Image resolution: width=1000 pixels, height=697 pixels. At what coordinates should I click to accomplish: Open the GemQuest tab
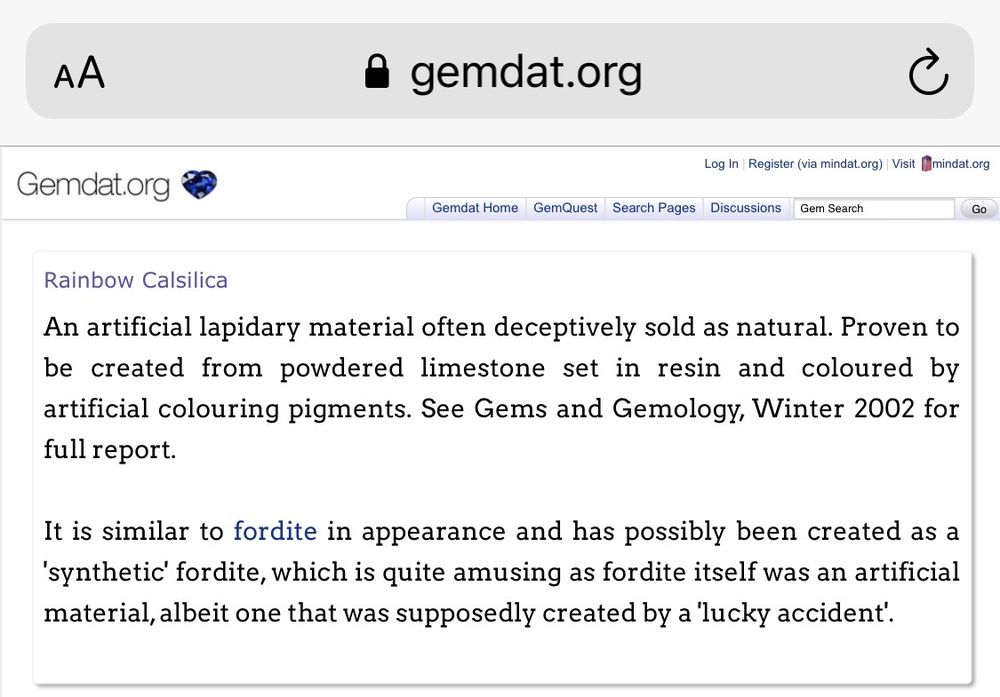point(565,208)
